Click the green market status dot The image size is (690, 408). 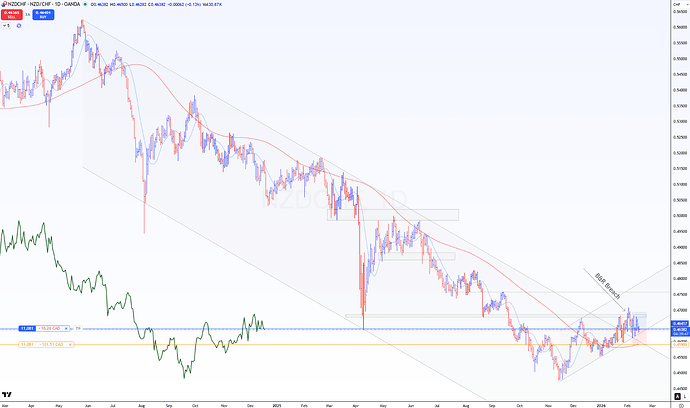pos(85,4)
